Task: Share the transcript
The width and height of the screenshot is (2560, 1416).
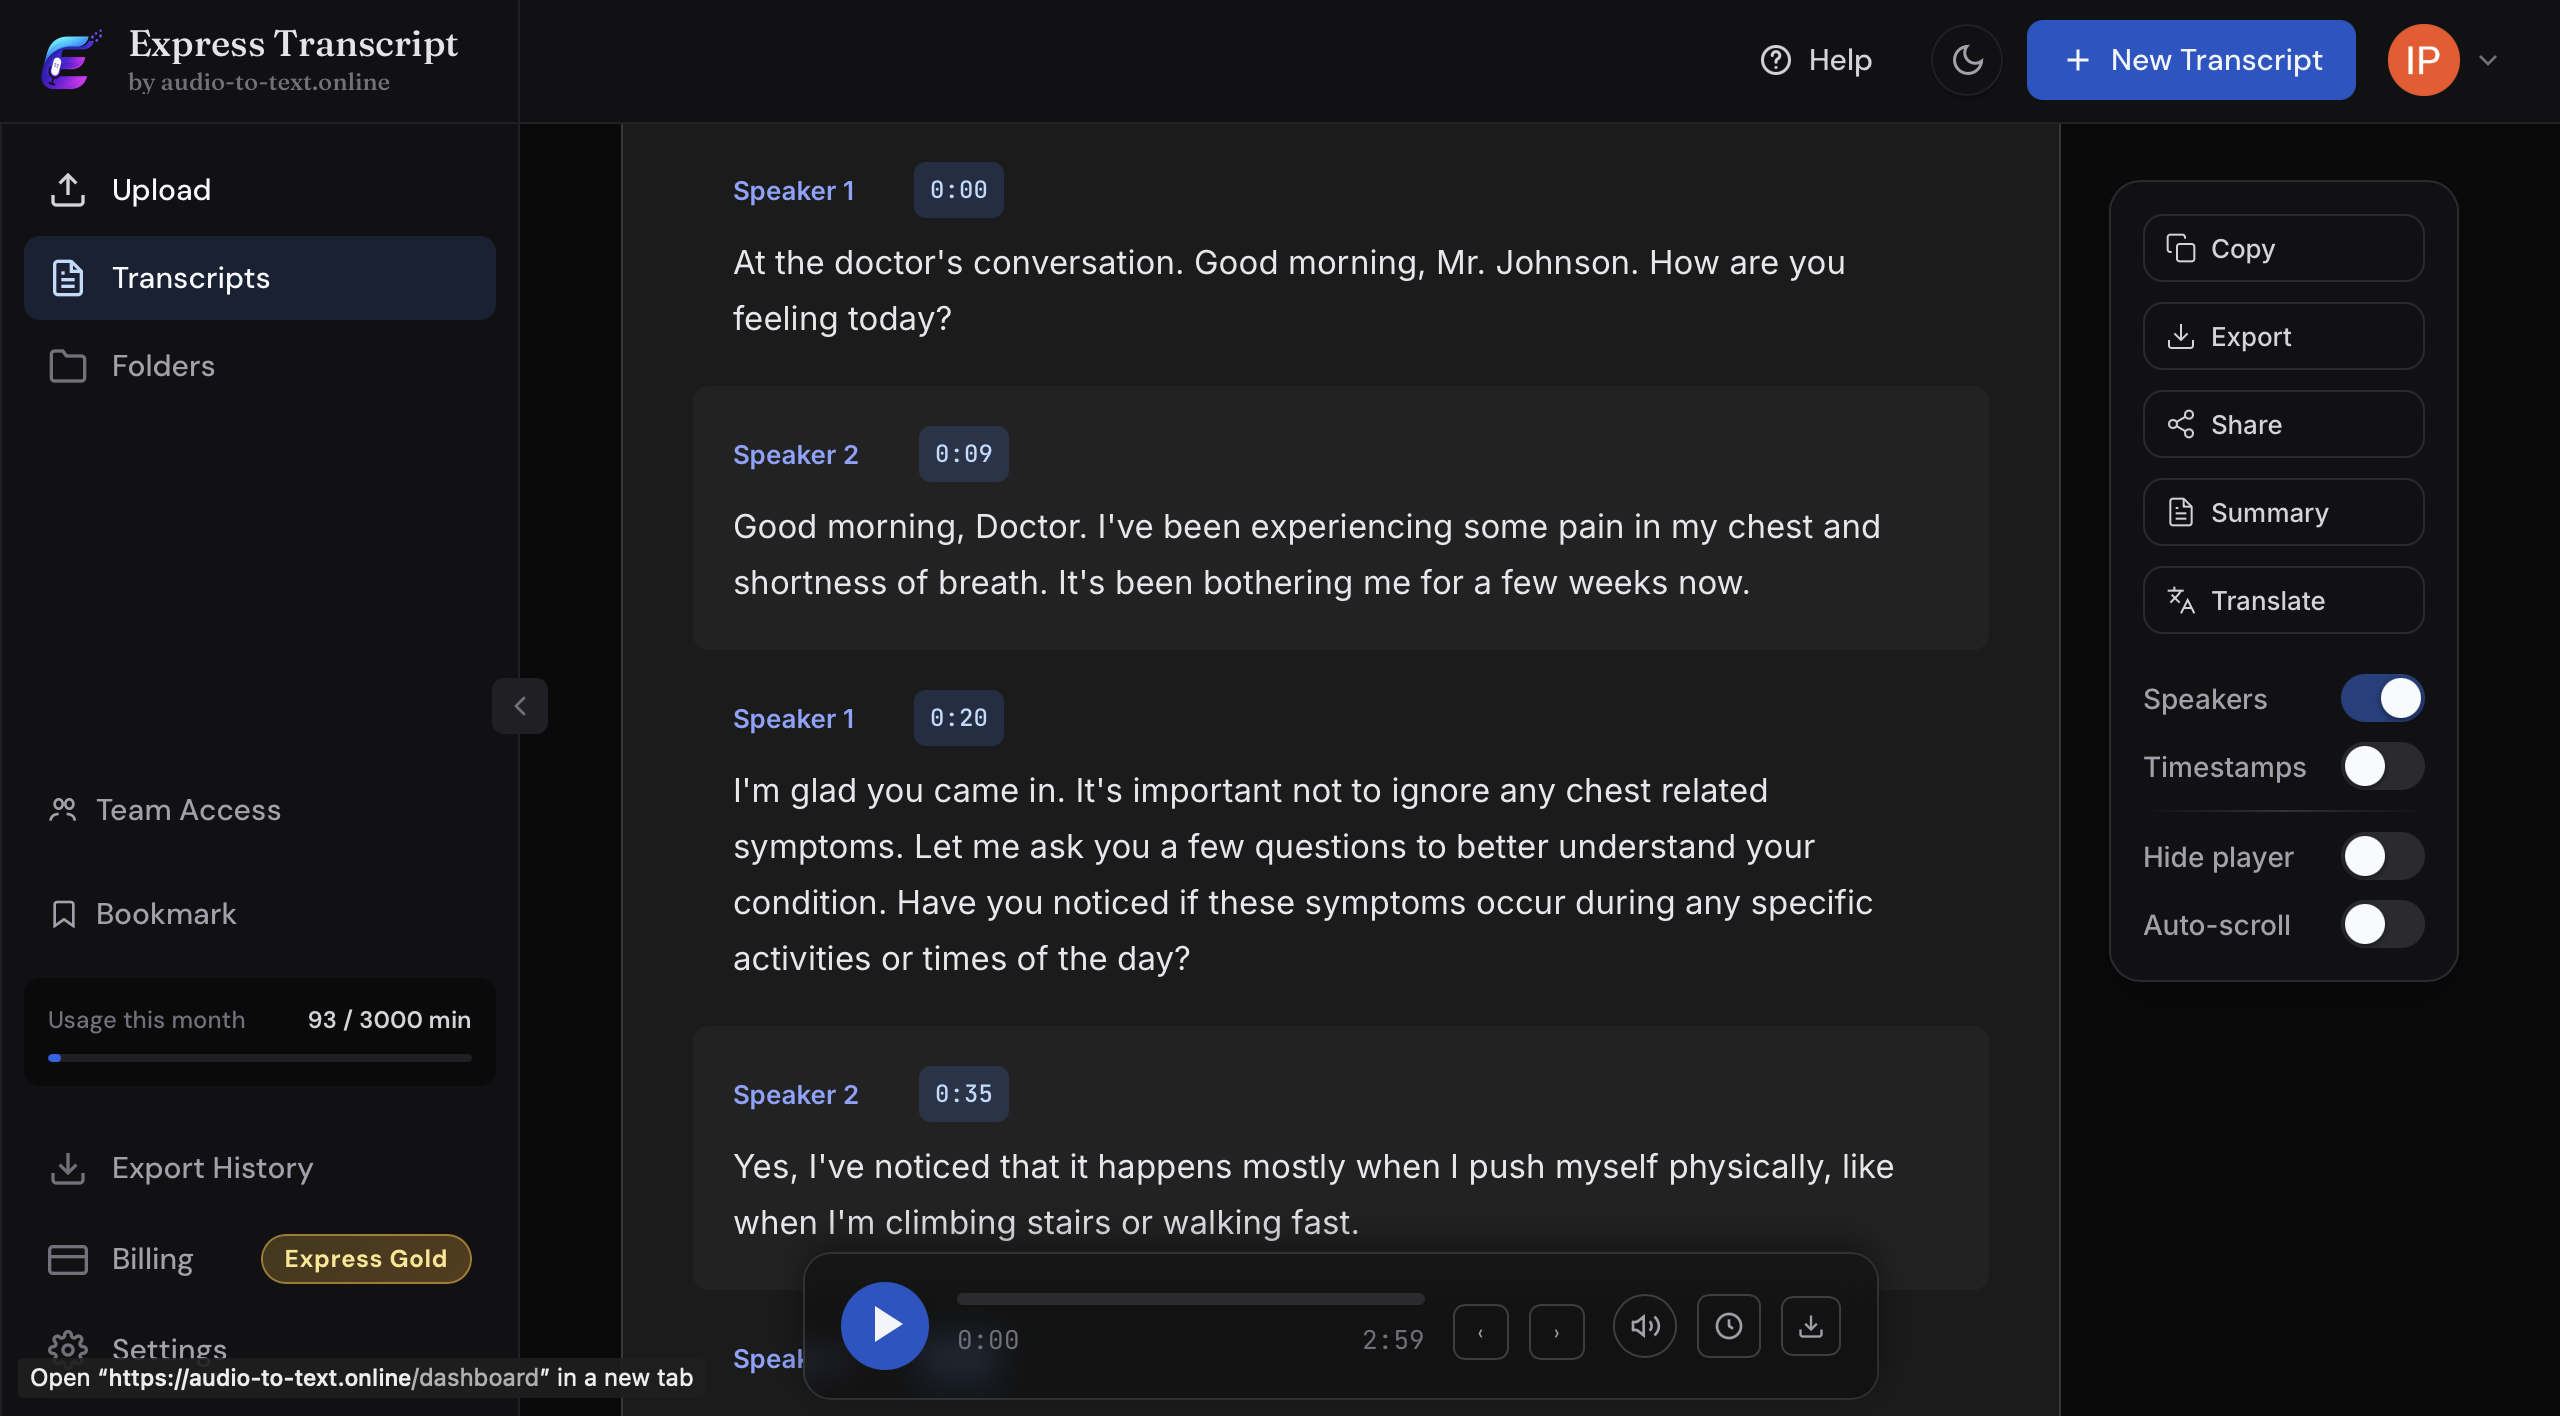Action: tap(2283, 424)
